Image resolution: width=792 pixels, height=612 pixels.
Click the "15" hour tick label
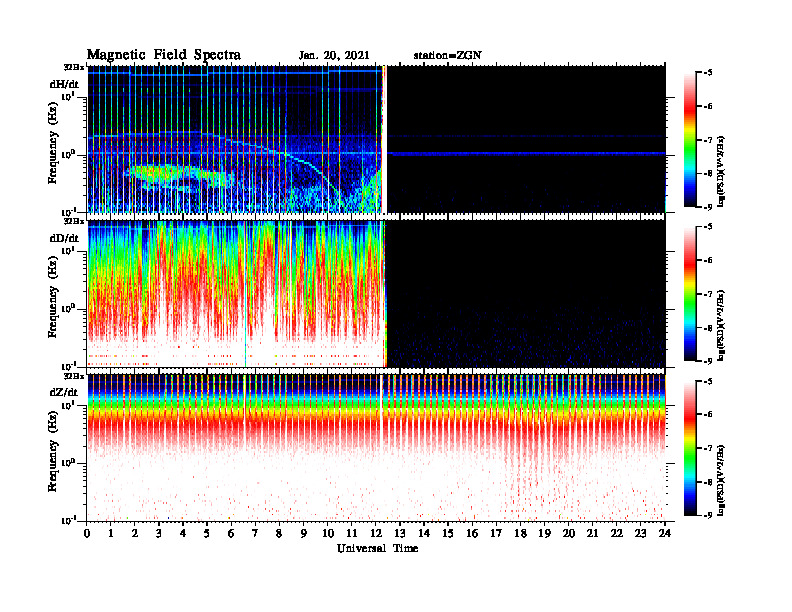coord(448,534)
